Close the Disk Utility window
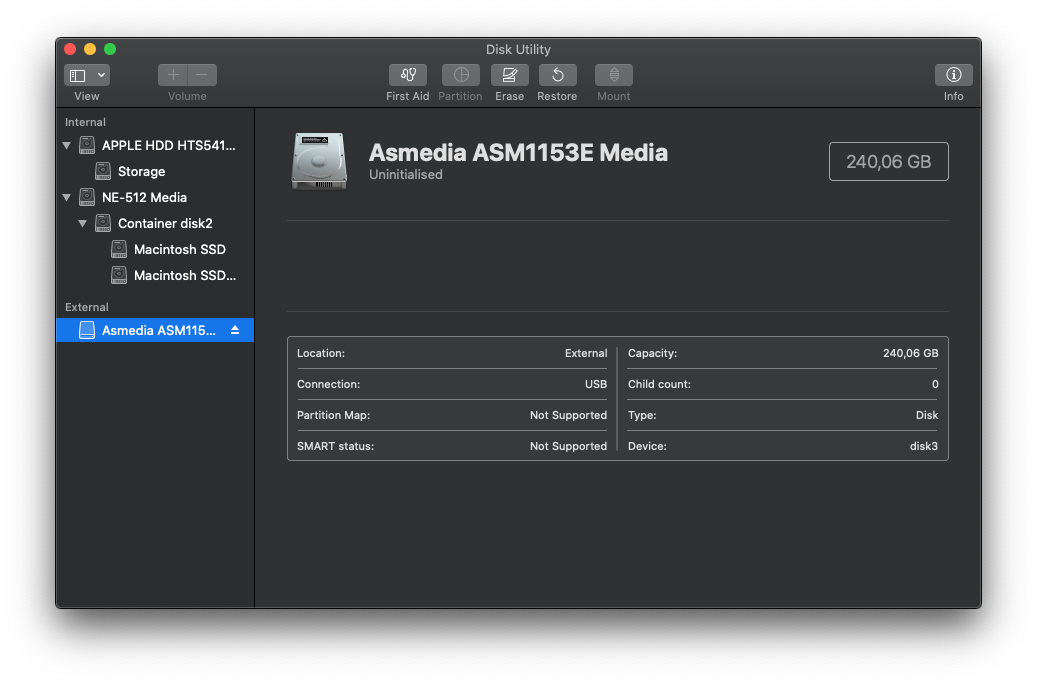The image size is (1037, 682). pos(70,49)
